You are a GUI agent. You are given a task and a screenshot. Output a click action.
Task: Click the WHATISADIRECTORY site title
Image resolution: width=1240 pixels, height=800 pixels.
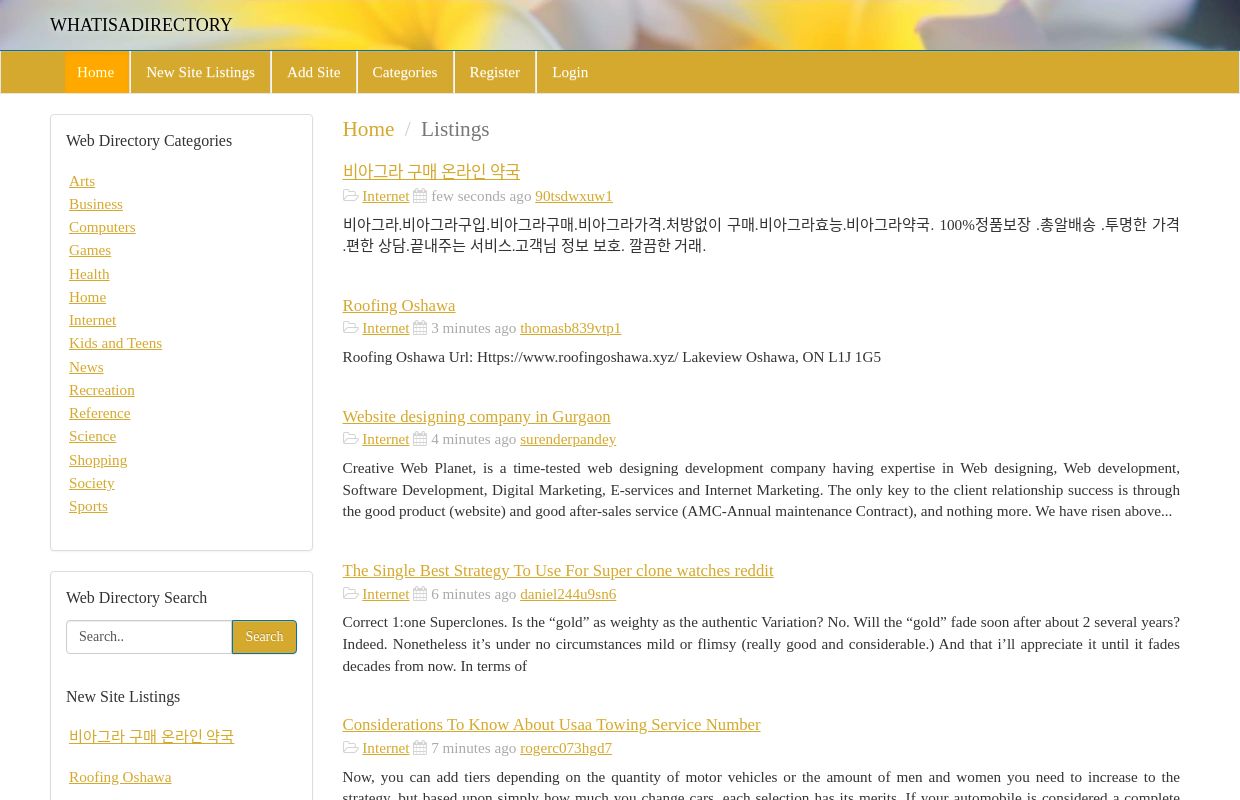coord(141,25)
